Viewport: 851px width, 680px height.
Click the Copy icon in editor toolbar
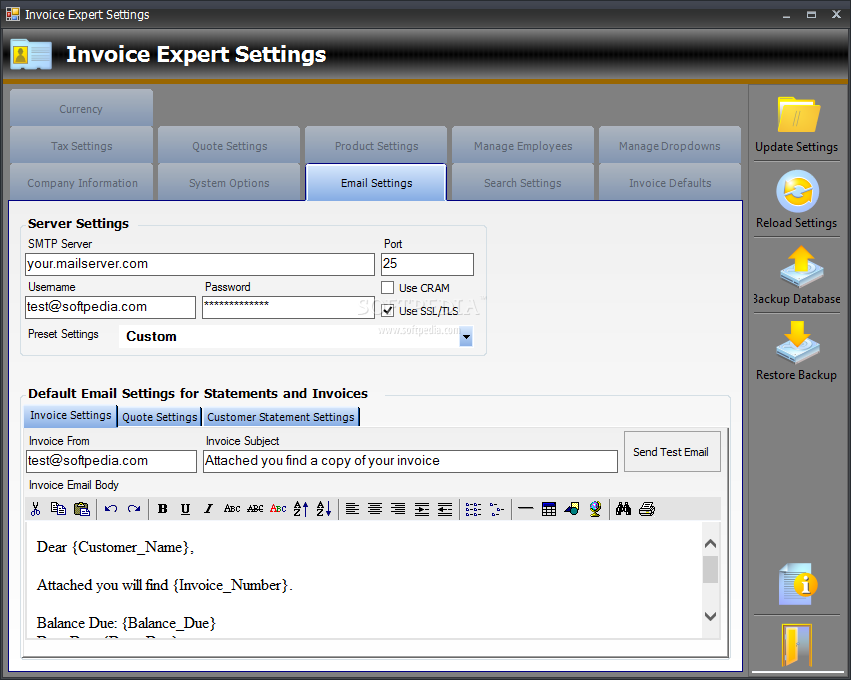point(58,509)
